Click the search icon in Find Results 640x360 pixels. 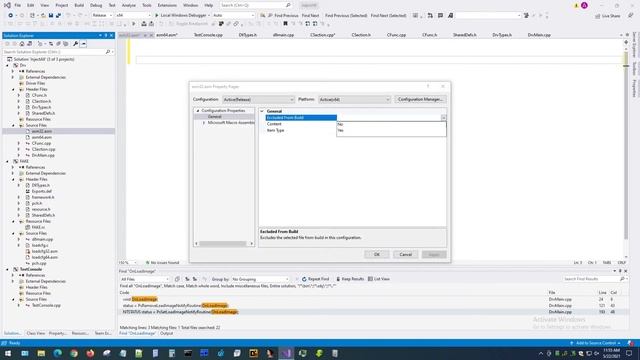click(x=622, y=279)
